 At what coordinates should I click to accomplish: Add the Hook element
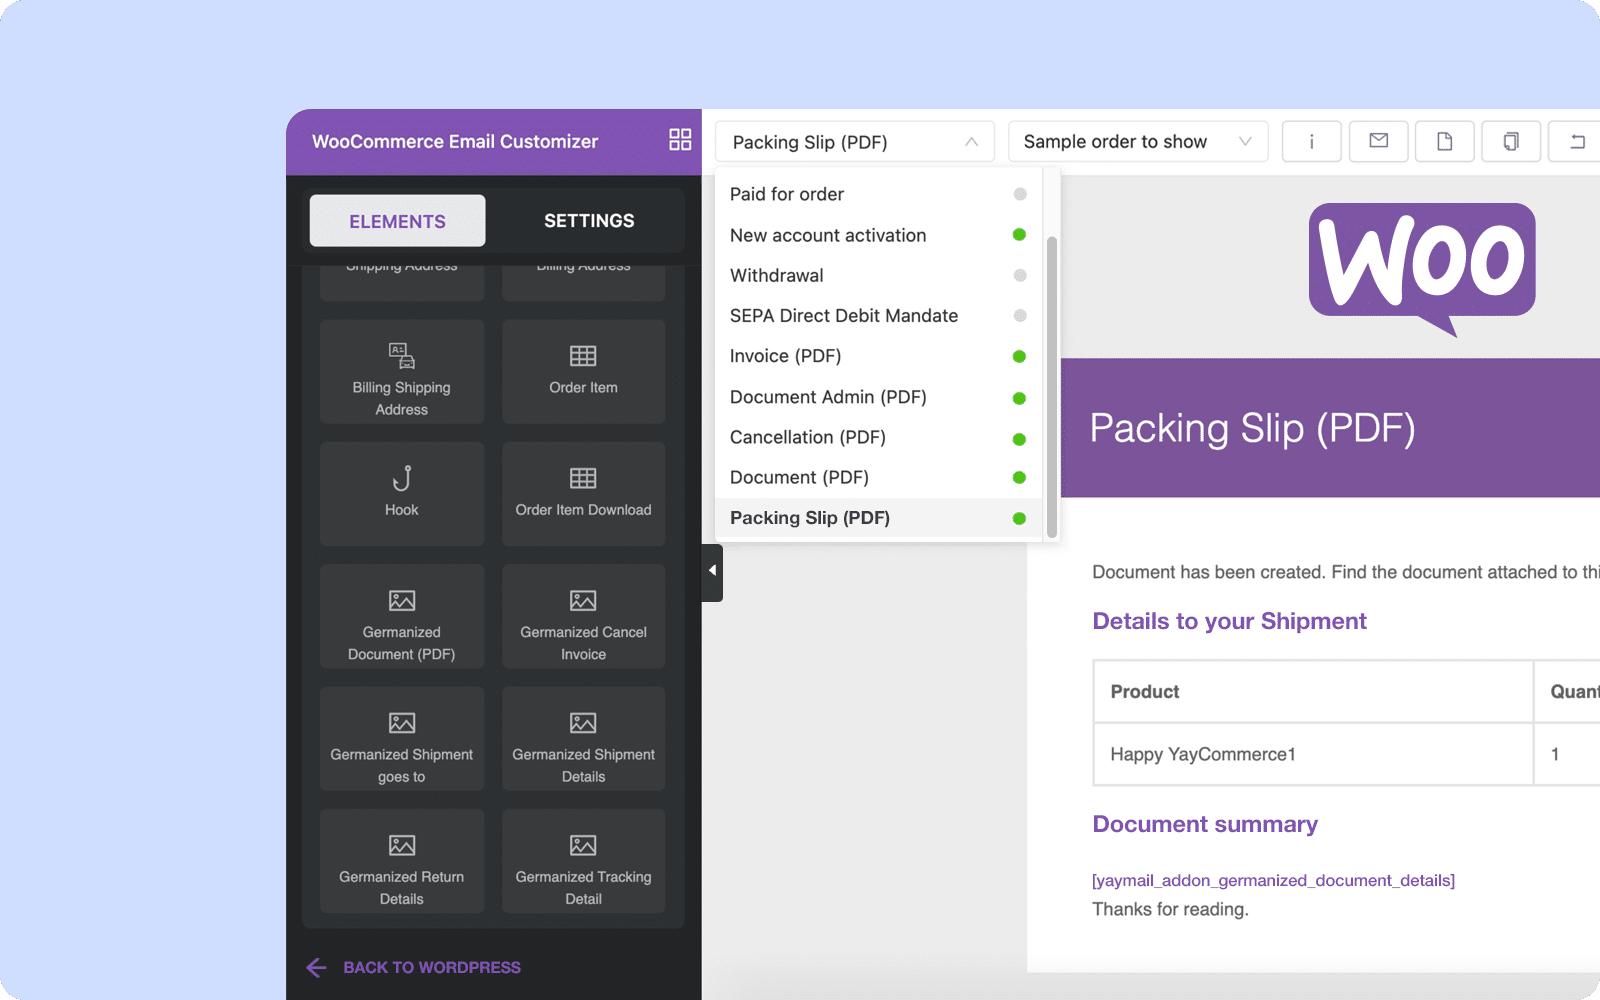pyautogui.click(x=402, y=494)
